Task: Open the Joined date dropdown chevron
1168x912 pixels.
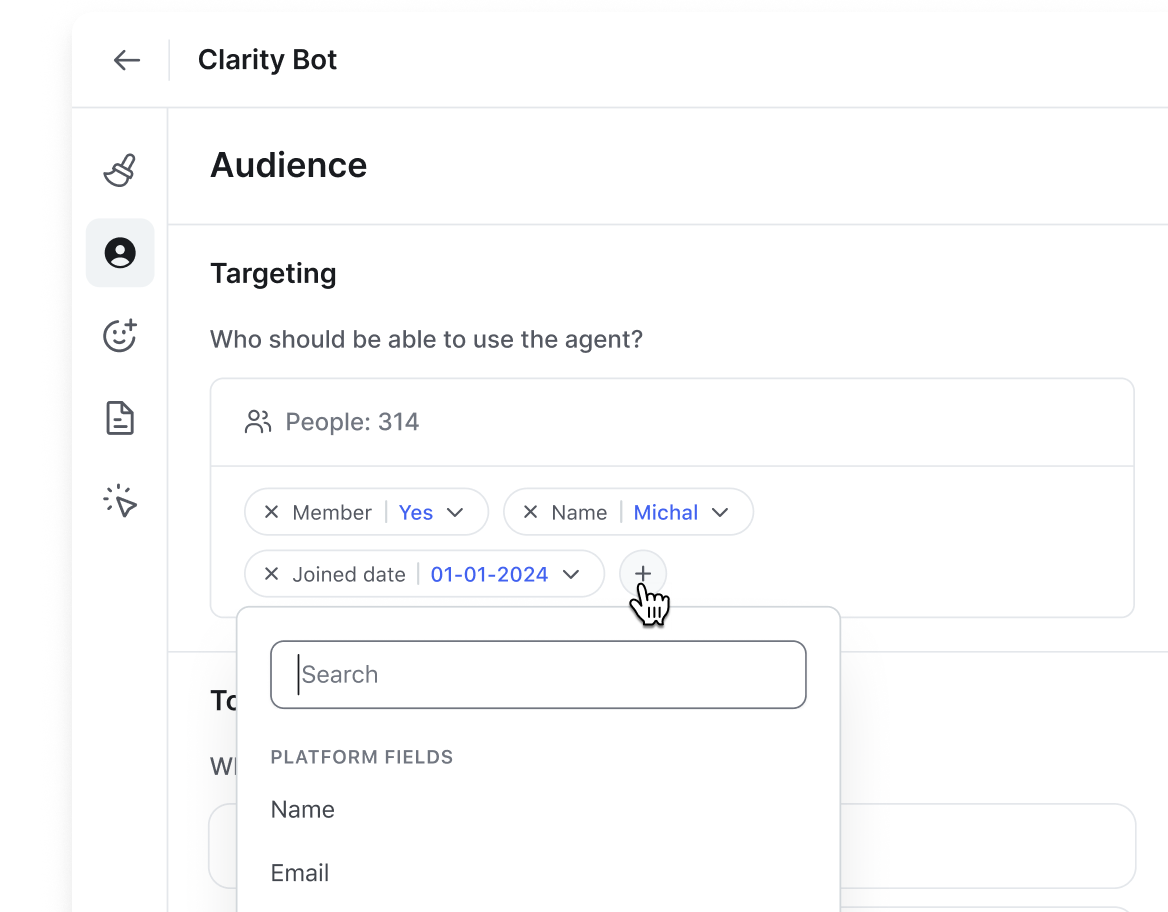Action: click(571, 574)
